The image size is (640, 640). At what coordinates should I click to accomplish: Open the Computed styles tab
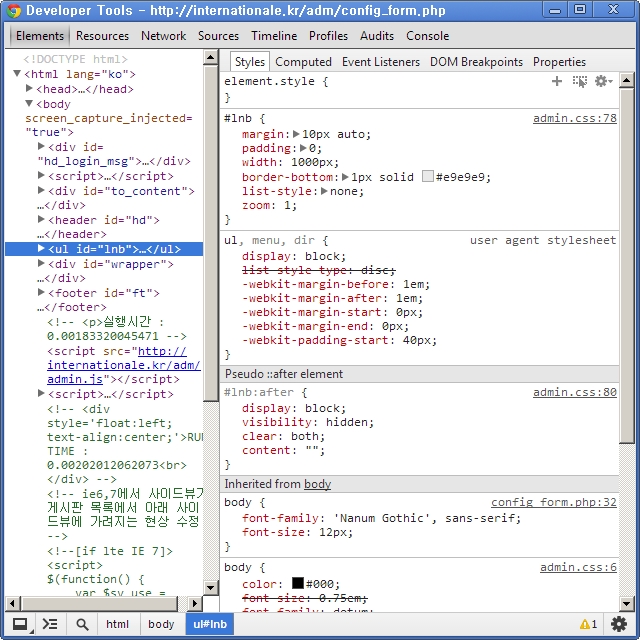303,62
